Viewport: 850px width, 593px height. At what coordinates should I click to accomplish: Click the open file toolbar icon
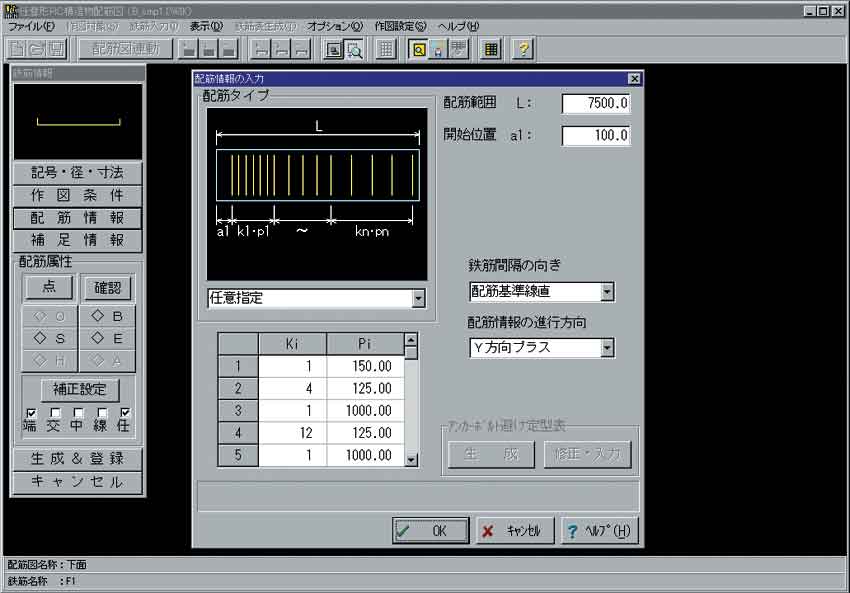[36, 49]
